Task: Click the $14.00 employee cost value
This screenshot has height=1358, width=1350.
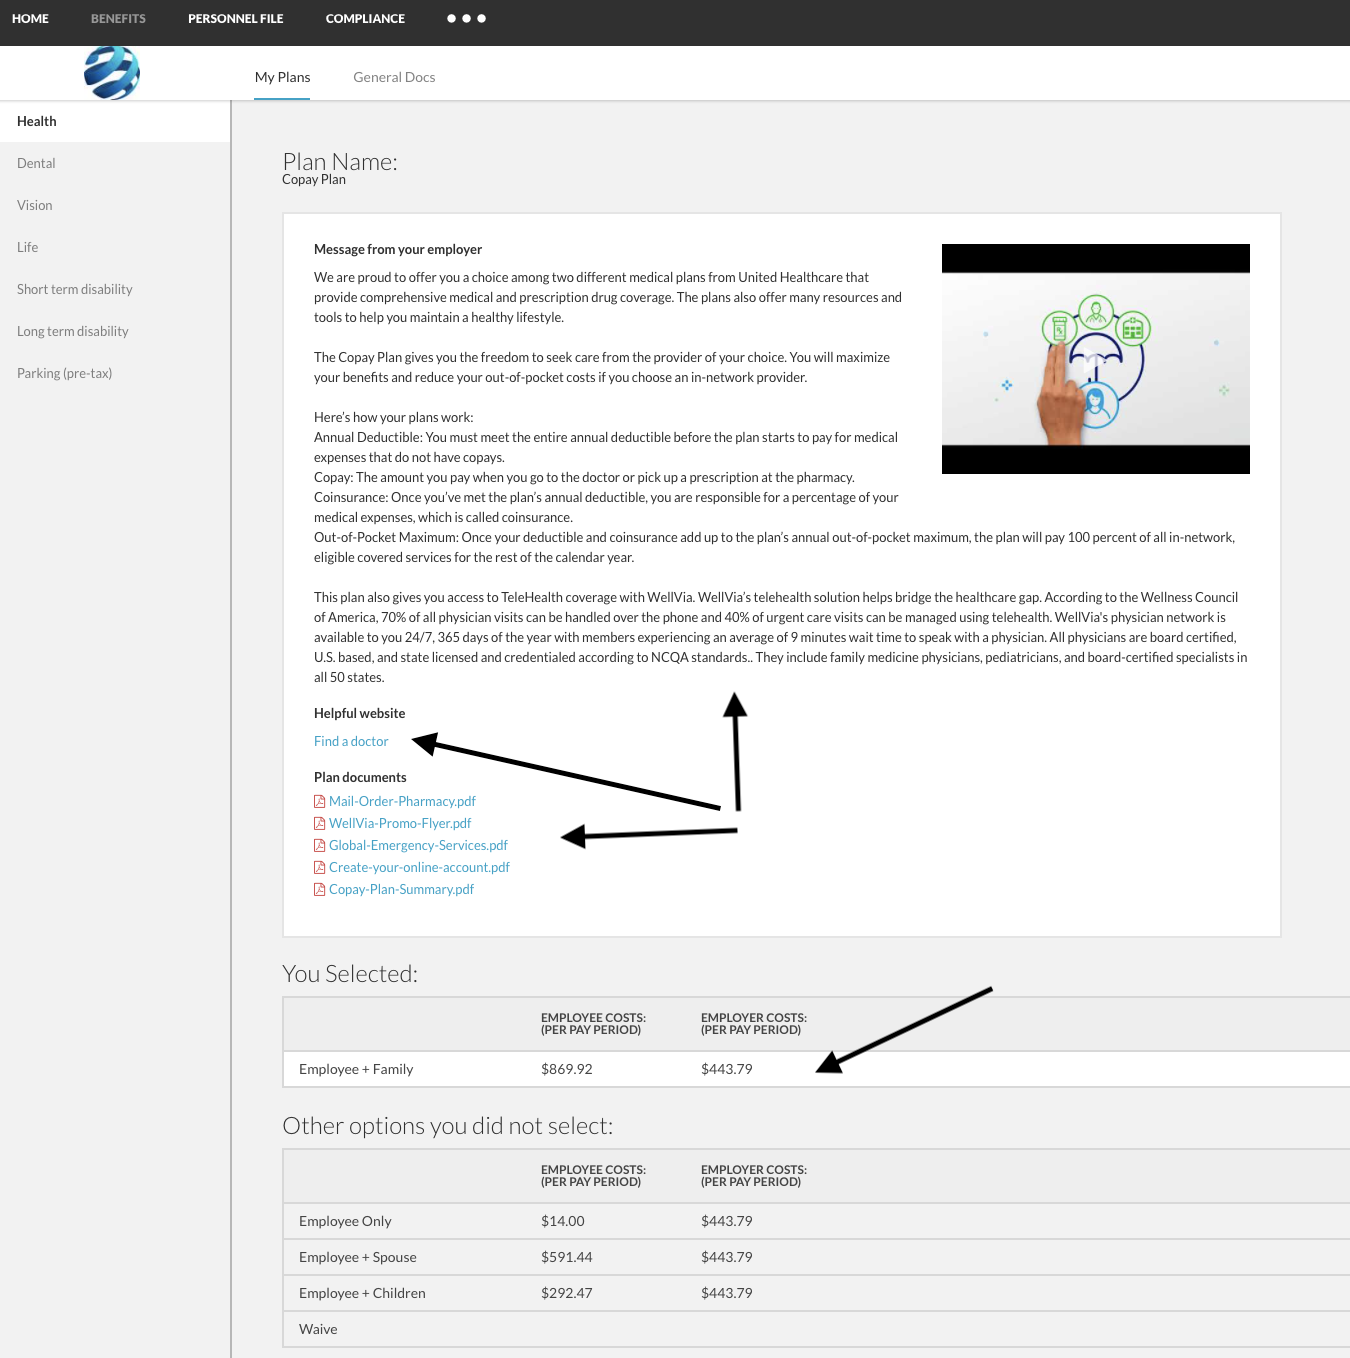Action: [x=563, y=1221]
